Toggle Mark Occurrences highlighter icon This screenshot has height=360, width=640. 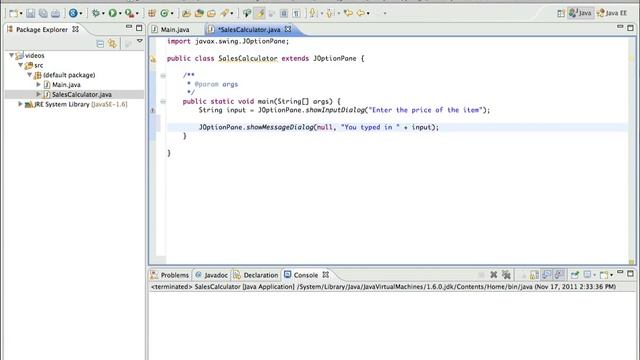point(260,13)
